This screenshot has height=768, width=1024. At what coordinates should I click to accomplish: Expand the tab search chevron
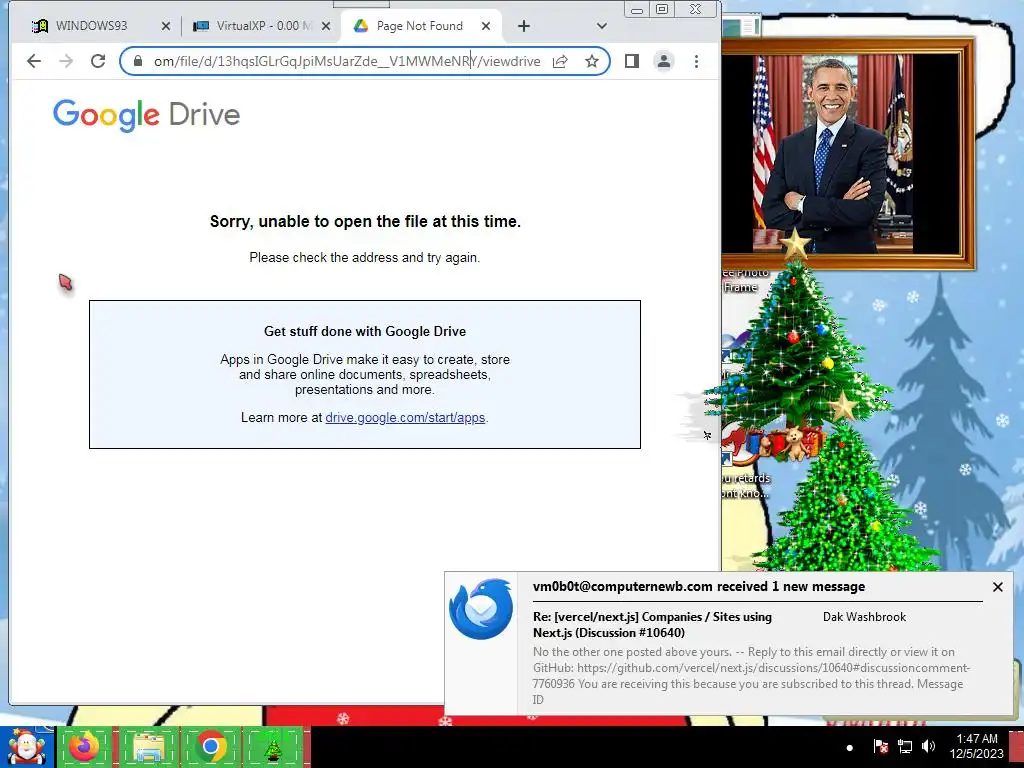[601, 26]
